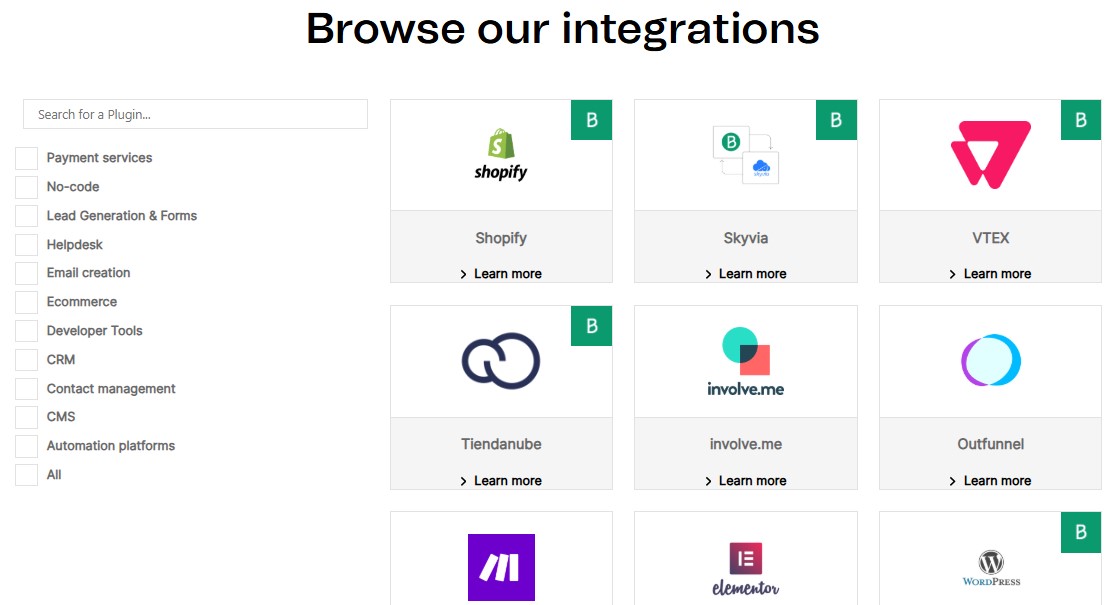Screen dimensions: 1119x605
Task: Click green B badge on VTEX card
Action: (x=1081, y=120)
